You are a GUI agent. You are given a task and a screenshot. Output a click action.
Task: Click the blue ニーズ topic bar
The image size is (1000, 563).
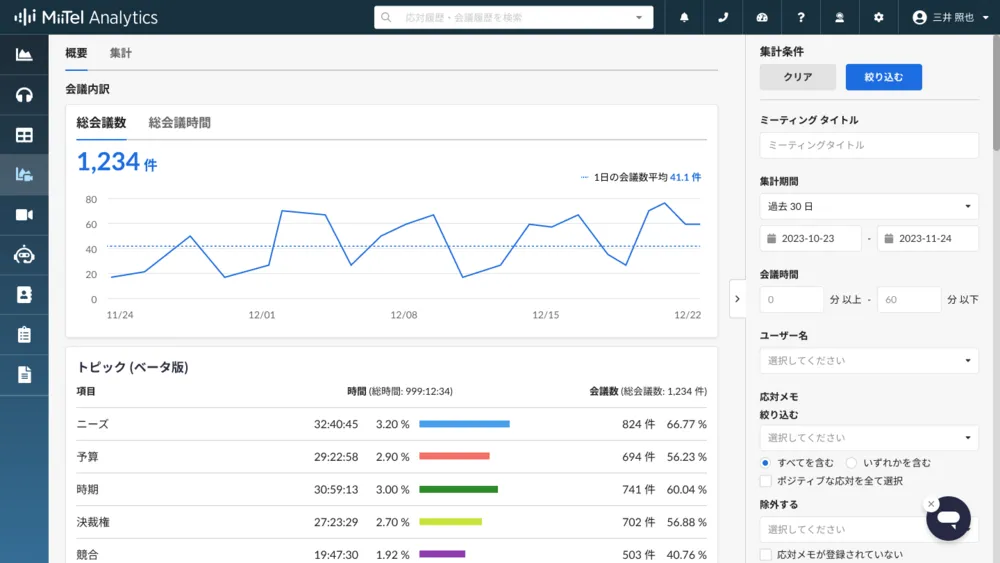(x=464, y=424)
